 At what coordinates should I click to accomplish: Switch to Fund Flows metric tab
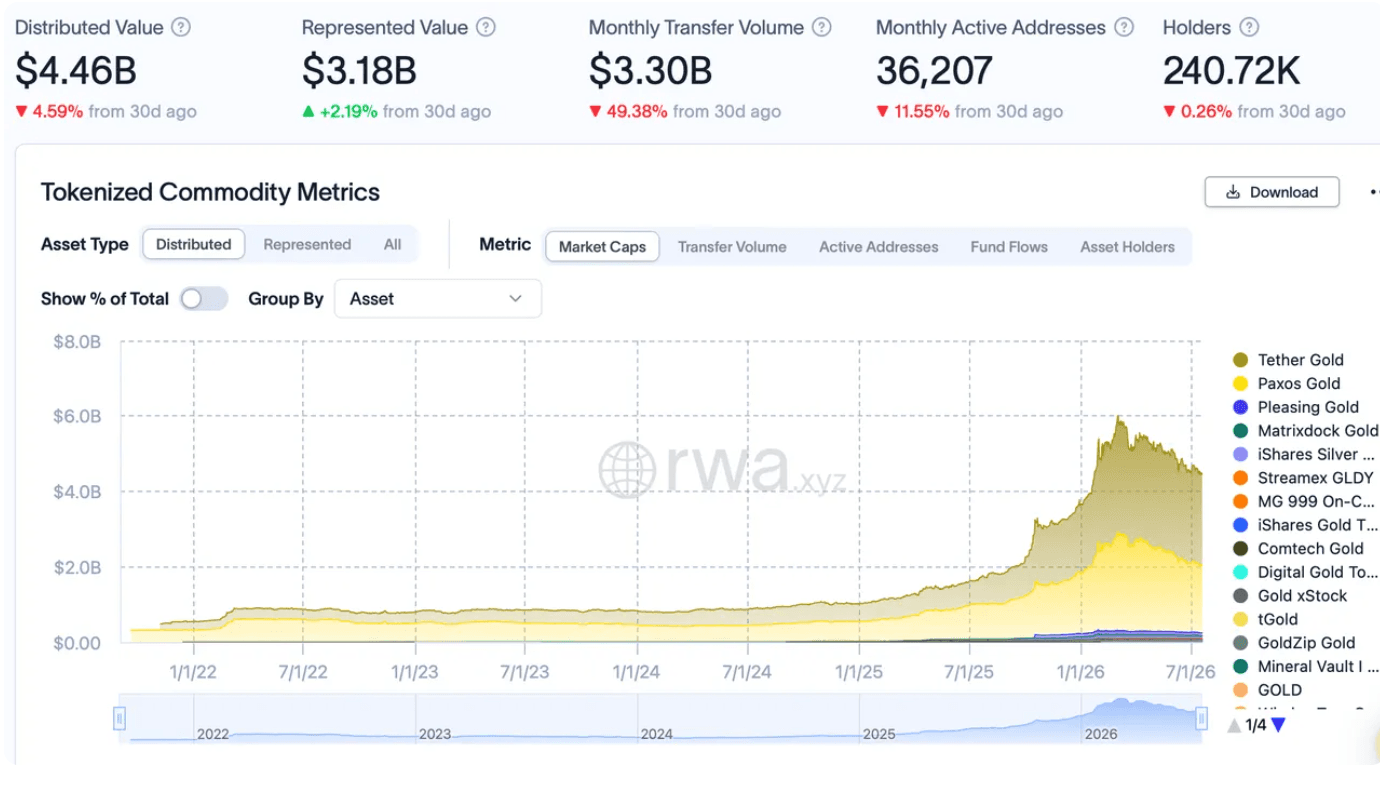1009,247
